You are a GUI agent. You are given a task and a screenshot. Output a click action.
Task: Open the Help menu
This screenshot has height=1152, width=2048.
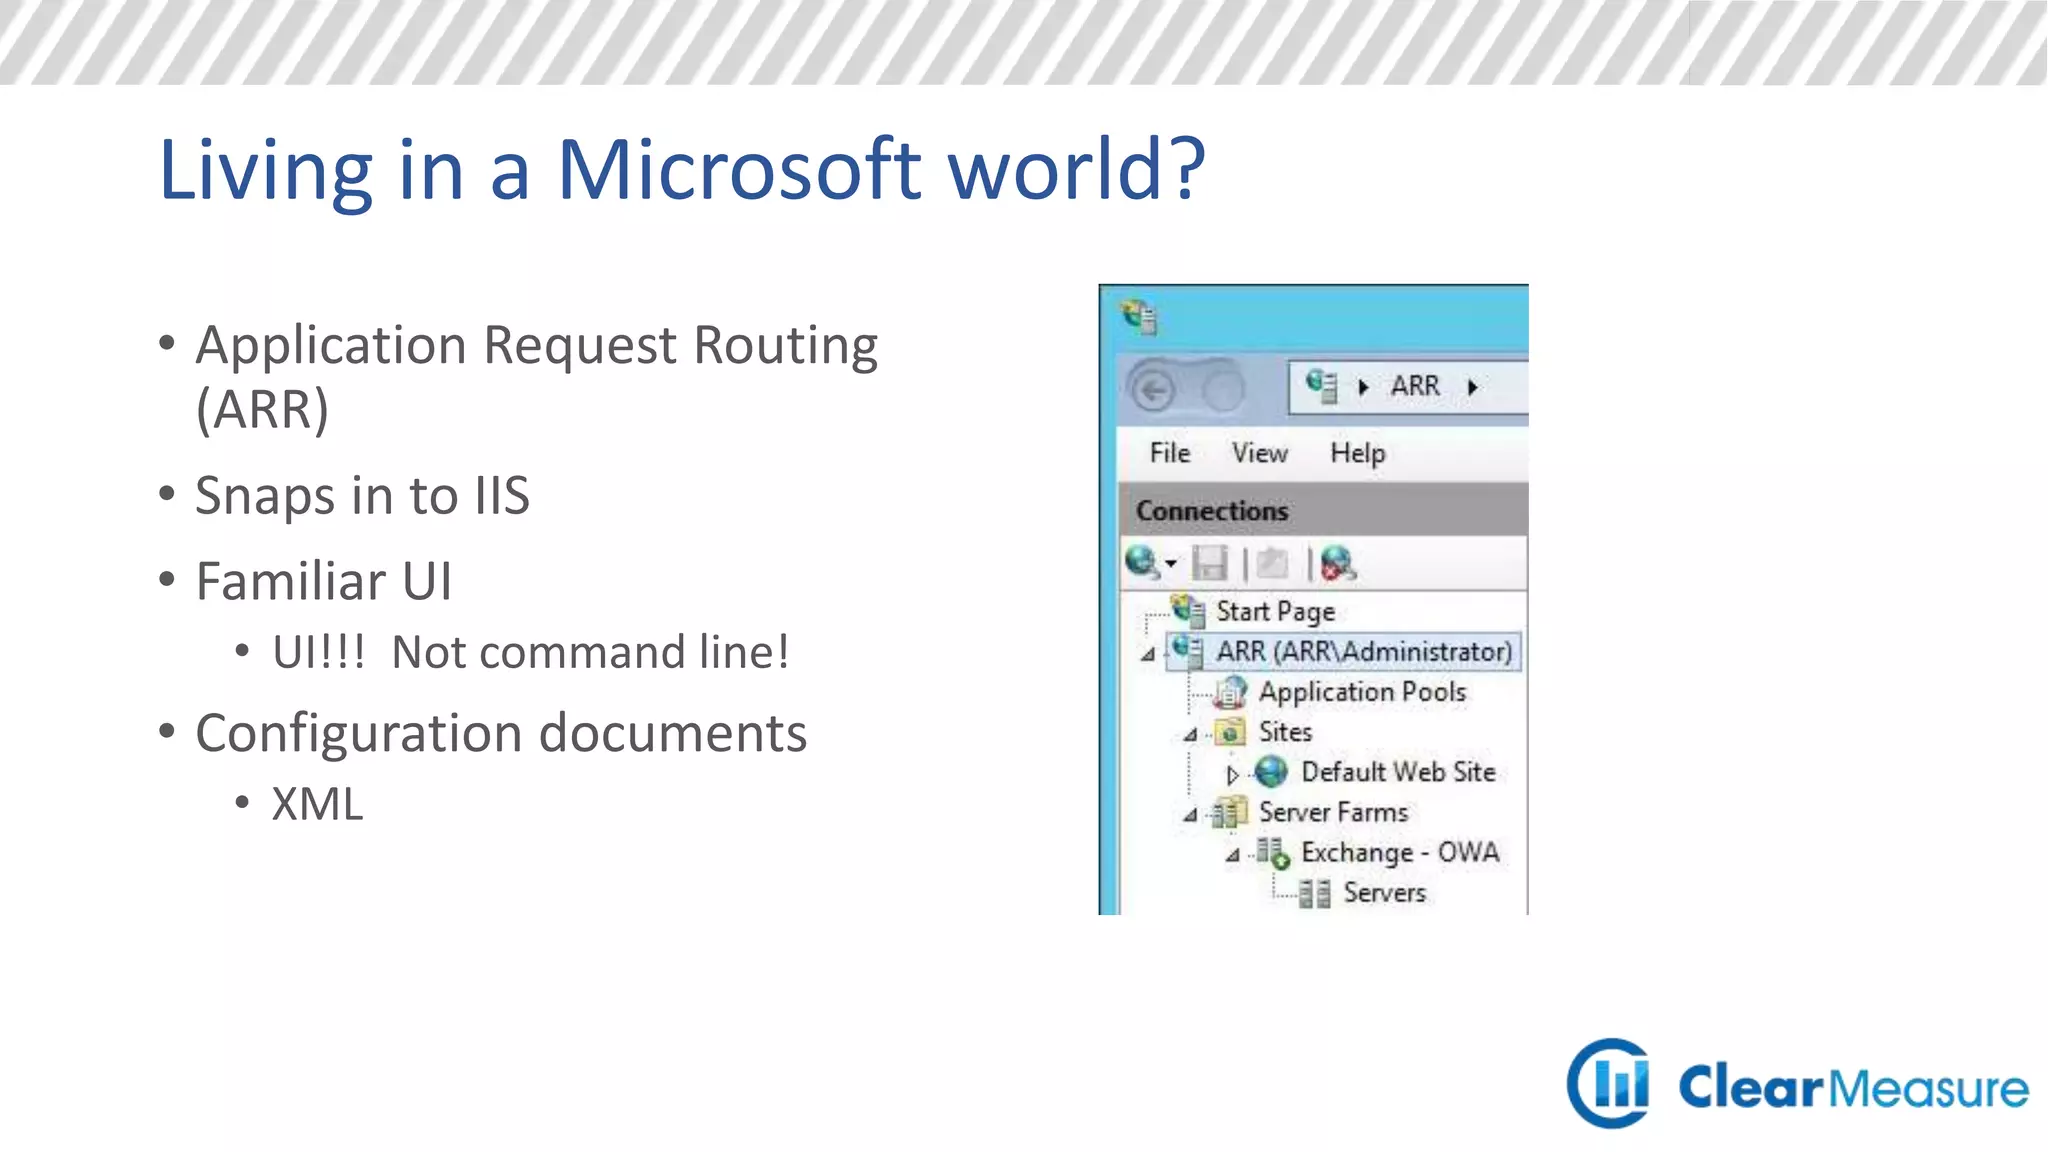click(x=1357, y=453)
